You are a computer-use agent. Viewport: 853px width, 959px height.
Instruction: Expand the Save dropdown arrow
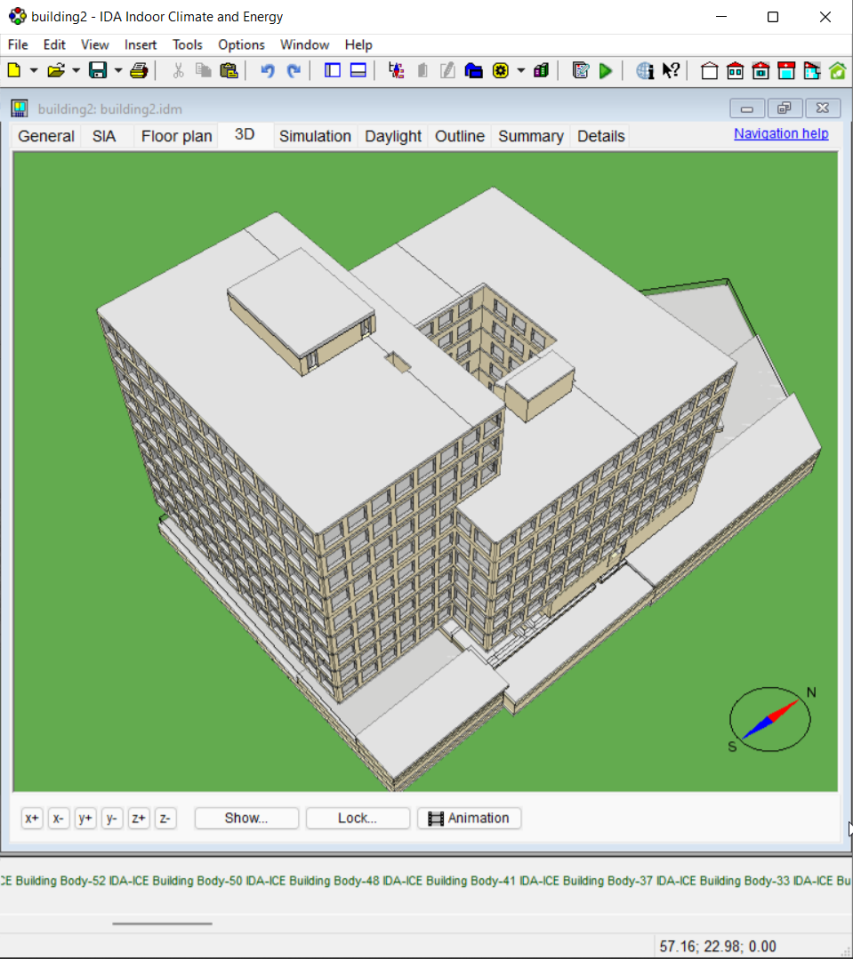pos(118,71)
